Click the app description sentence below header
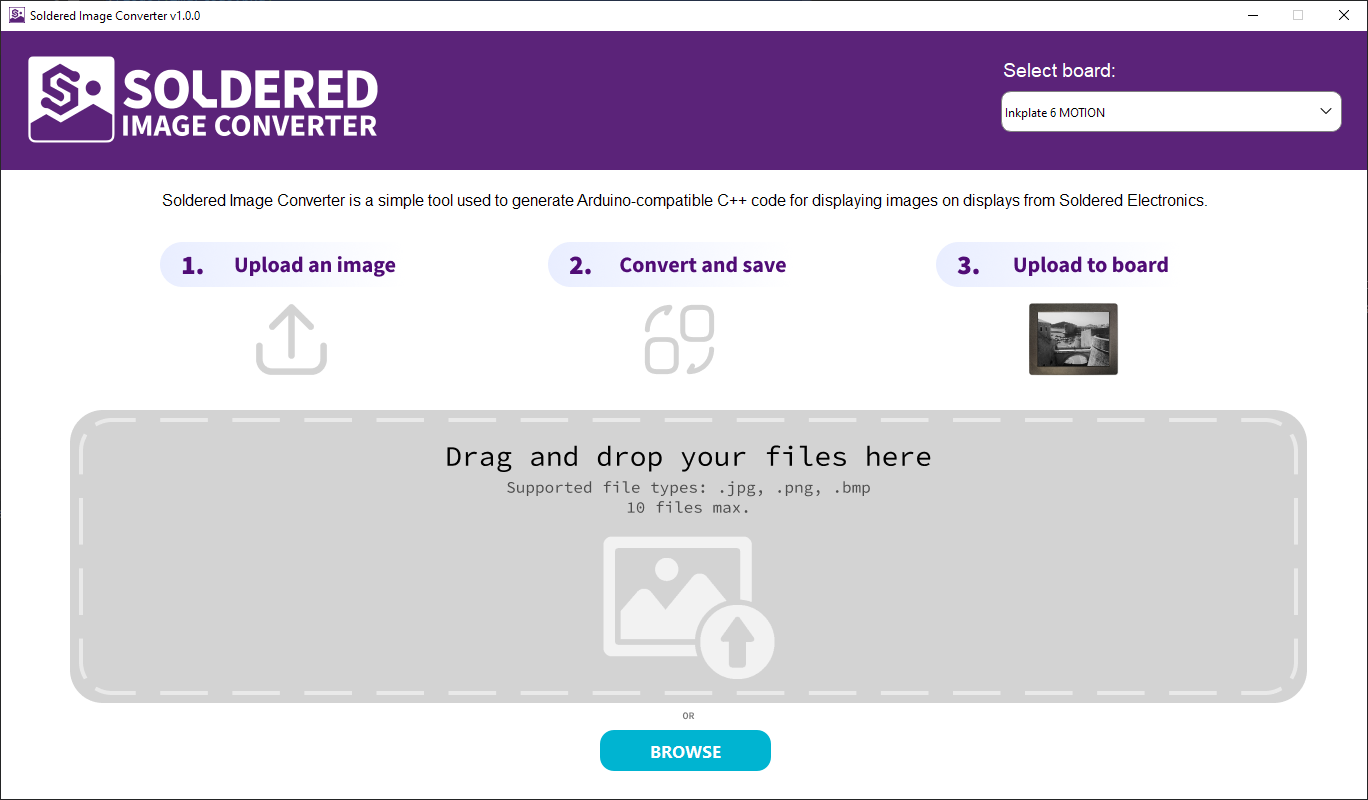The height and width of the screenshot is (800, 1368). click(x=684, y=201)
